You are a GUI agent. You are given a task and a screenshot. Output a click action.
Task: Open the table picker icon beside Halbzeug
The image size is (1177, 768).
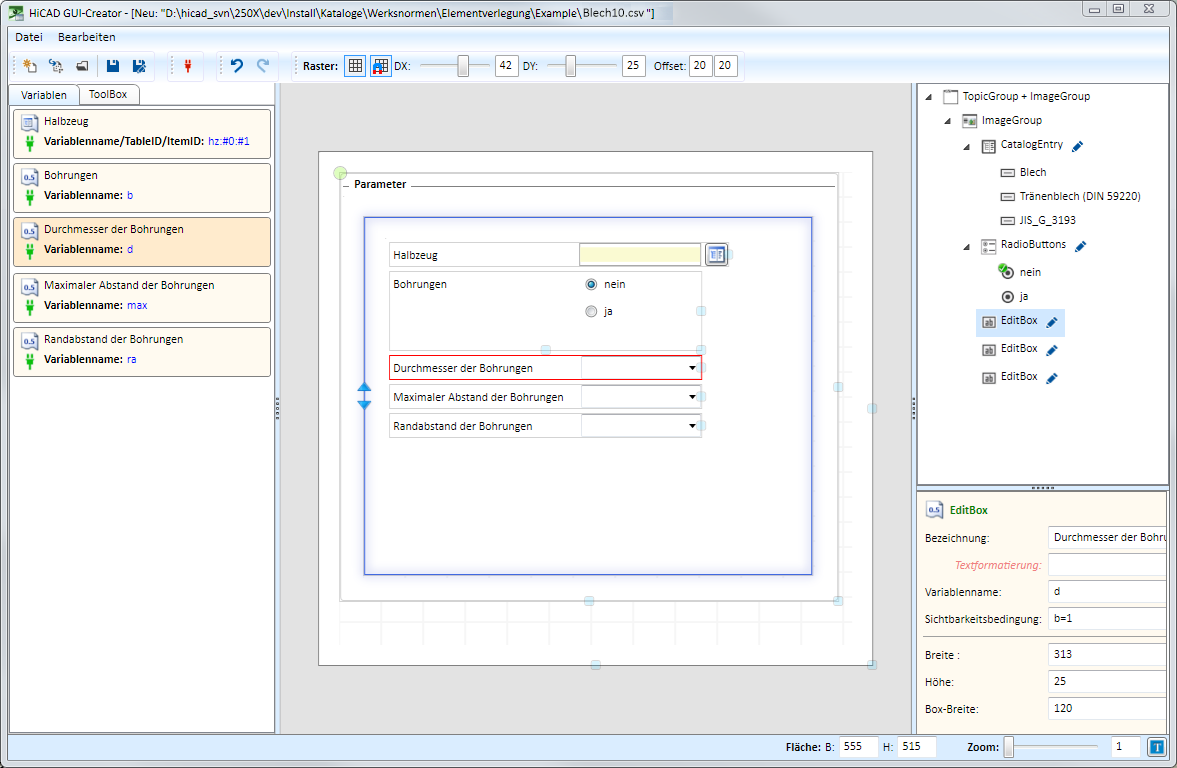point(716,254)
